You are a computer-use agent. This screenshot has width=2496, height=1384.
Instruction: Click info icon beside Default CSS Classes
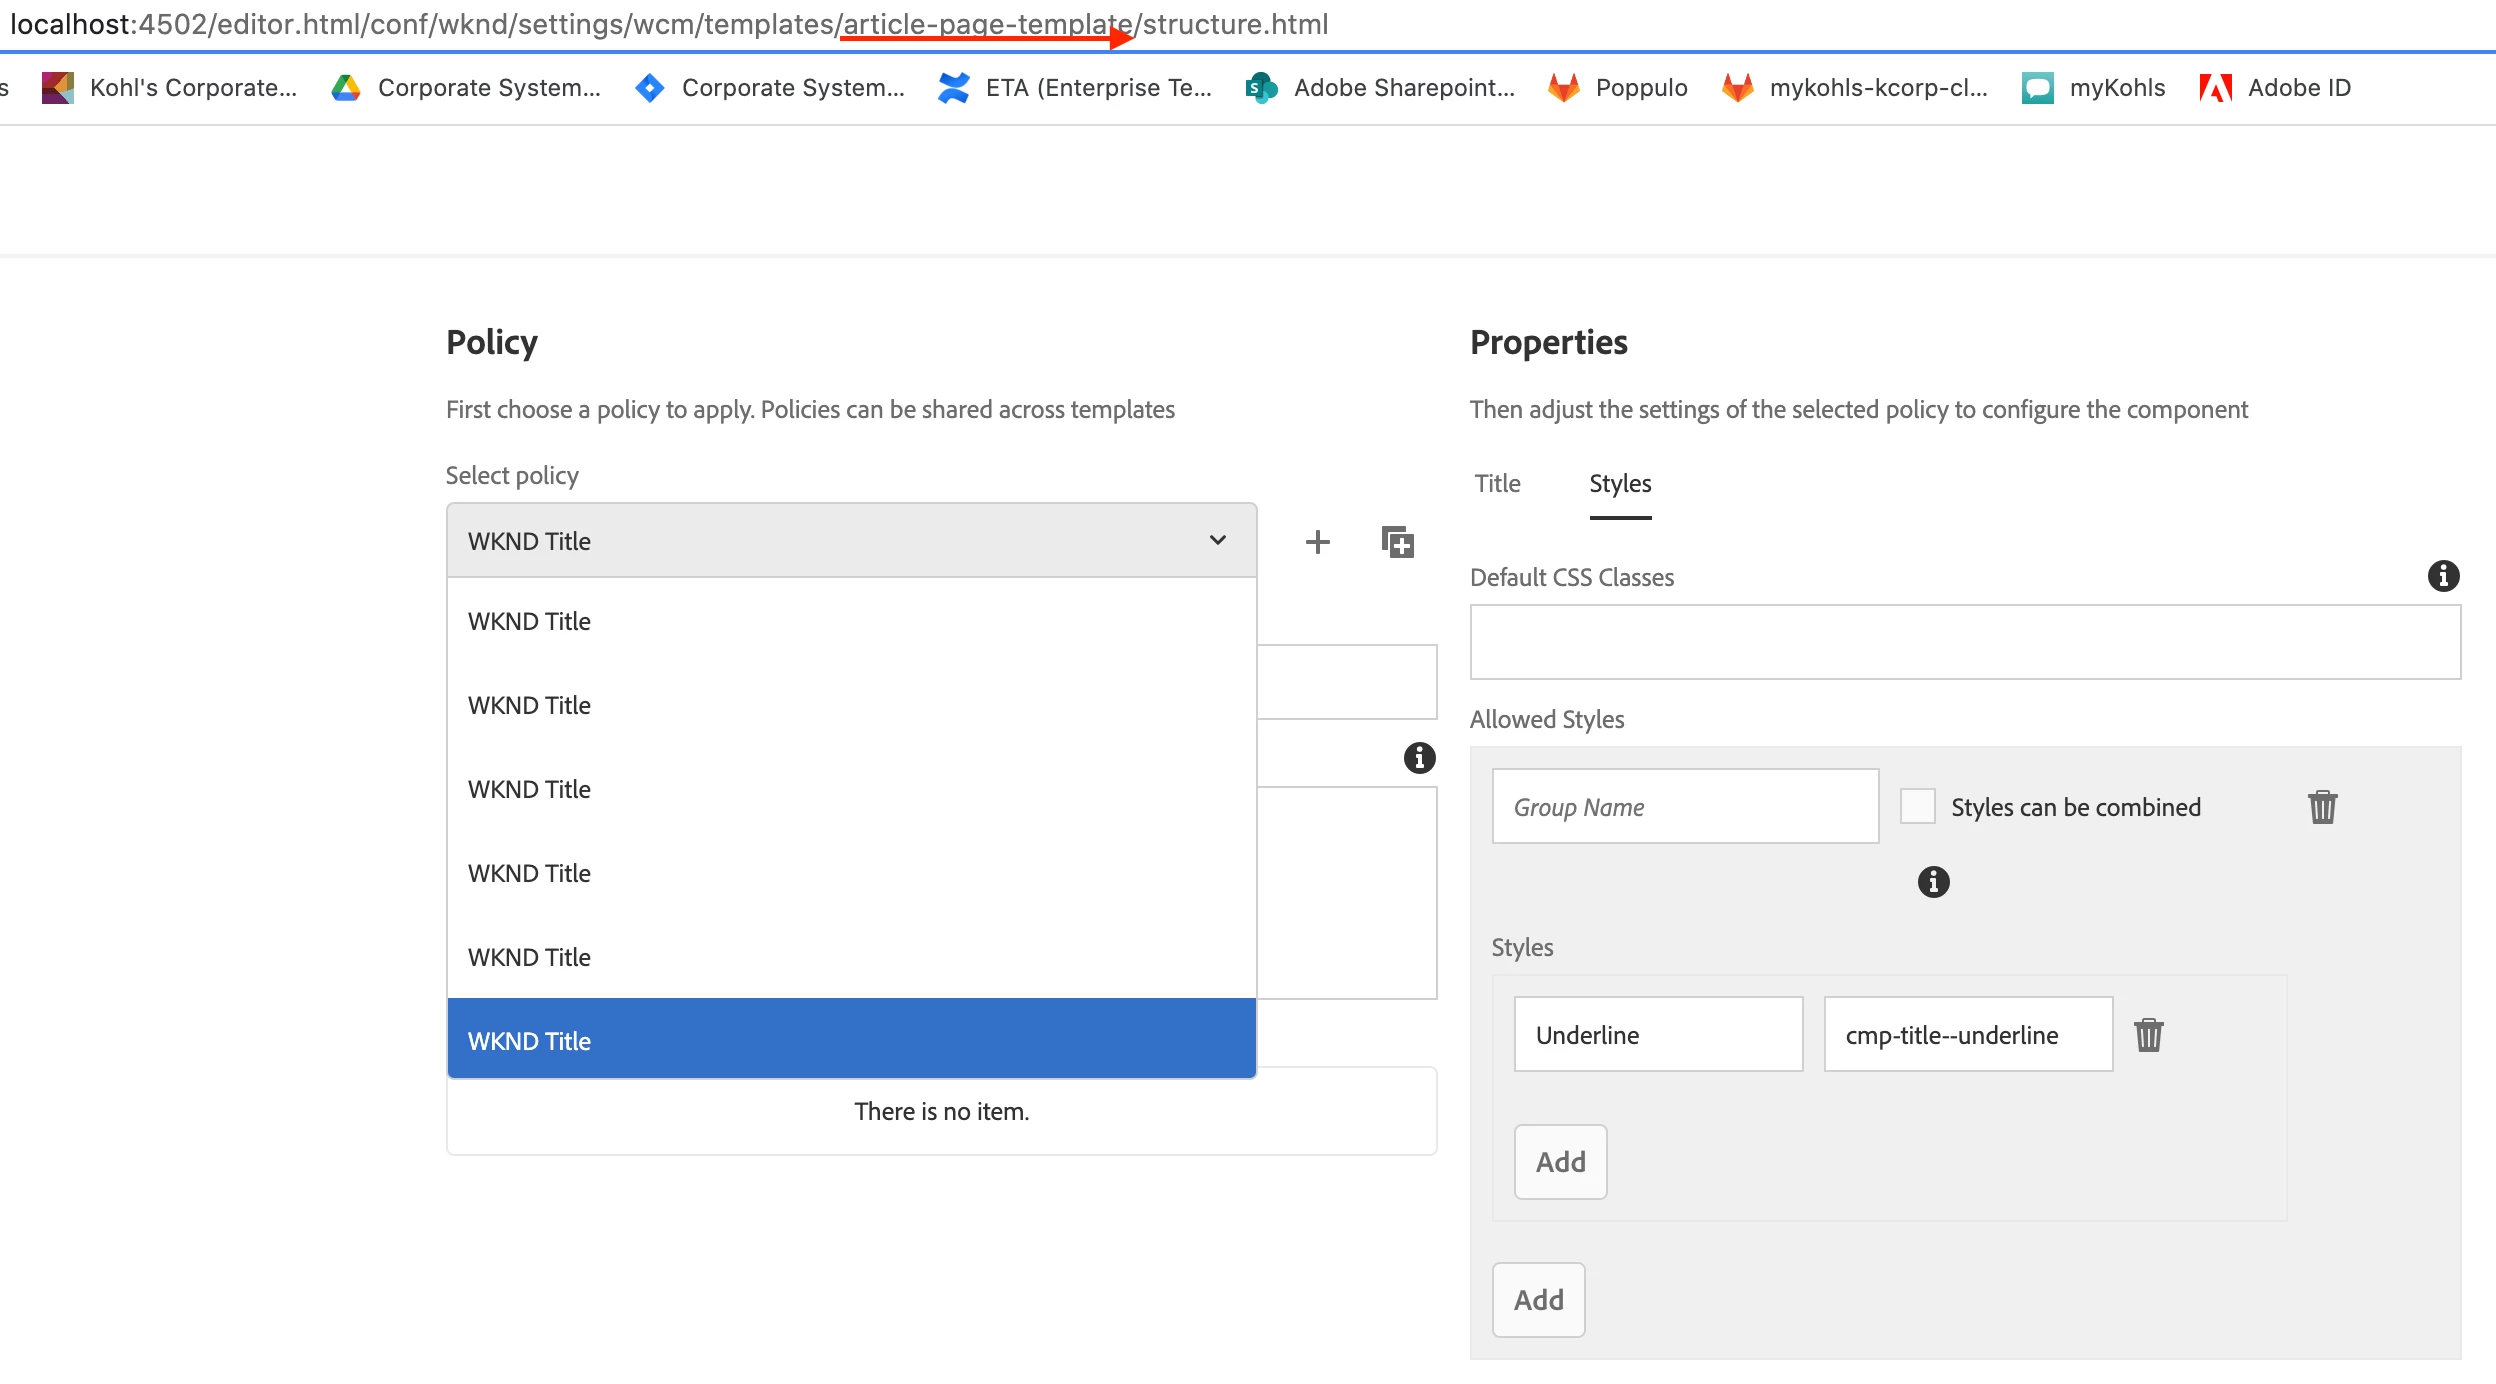click(2443, 576)
